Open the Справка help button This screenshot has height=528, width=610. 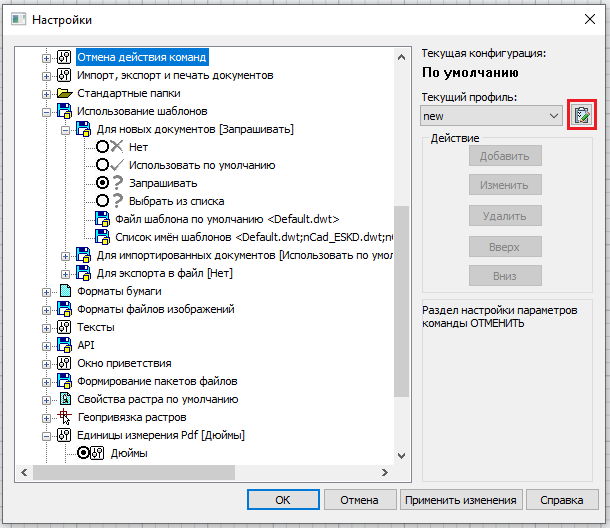562,500
